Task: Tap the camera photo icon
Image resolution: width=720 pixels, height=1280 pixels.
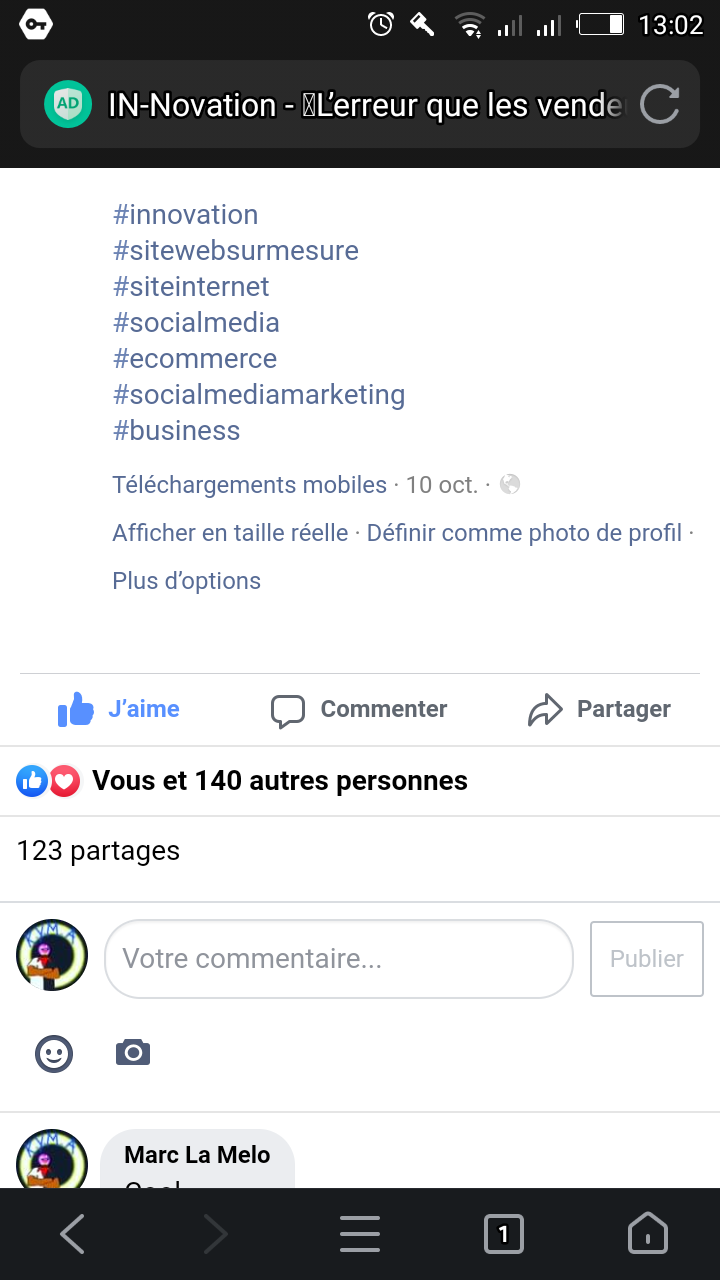Action: (x=133, y=1053)
